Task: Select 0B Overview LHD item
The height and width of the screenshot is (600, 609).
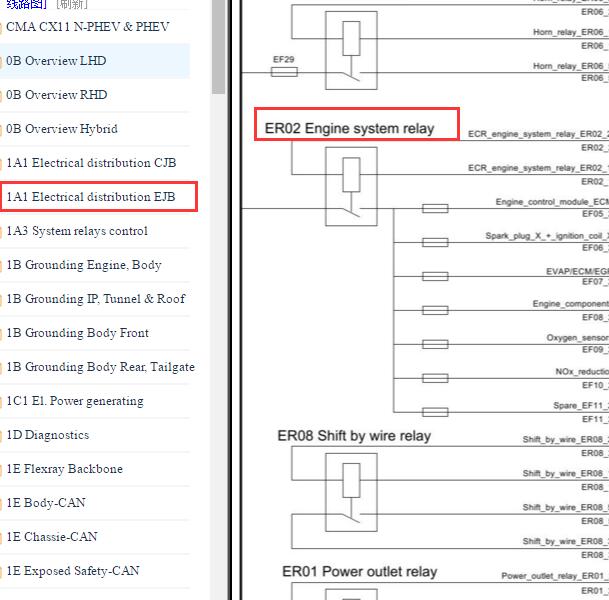Action: 56,61
